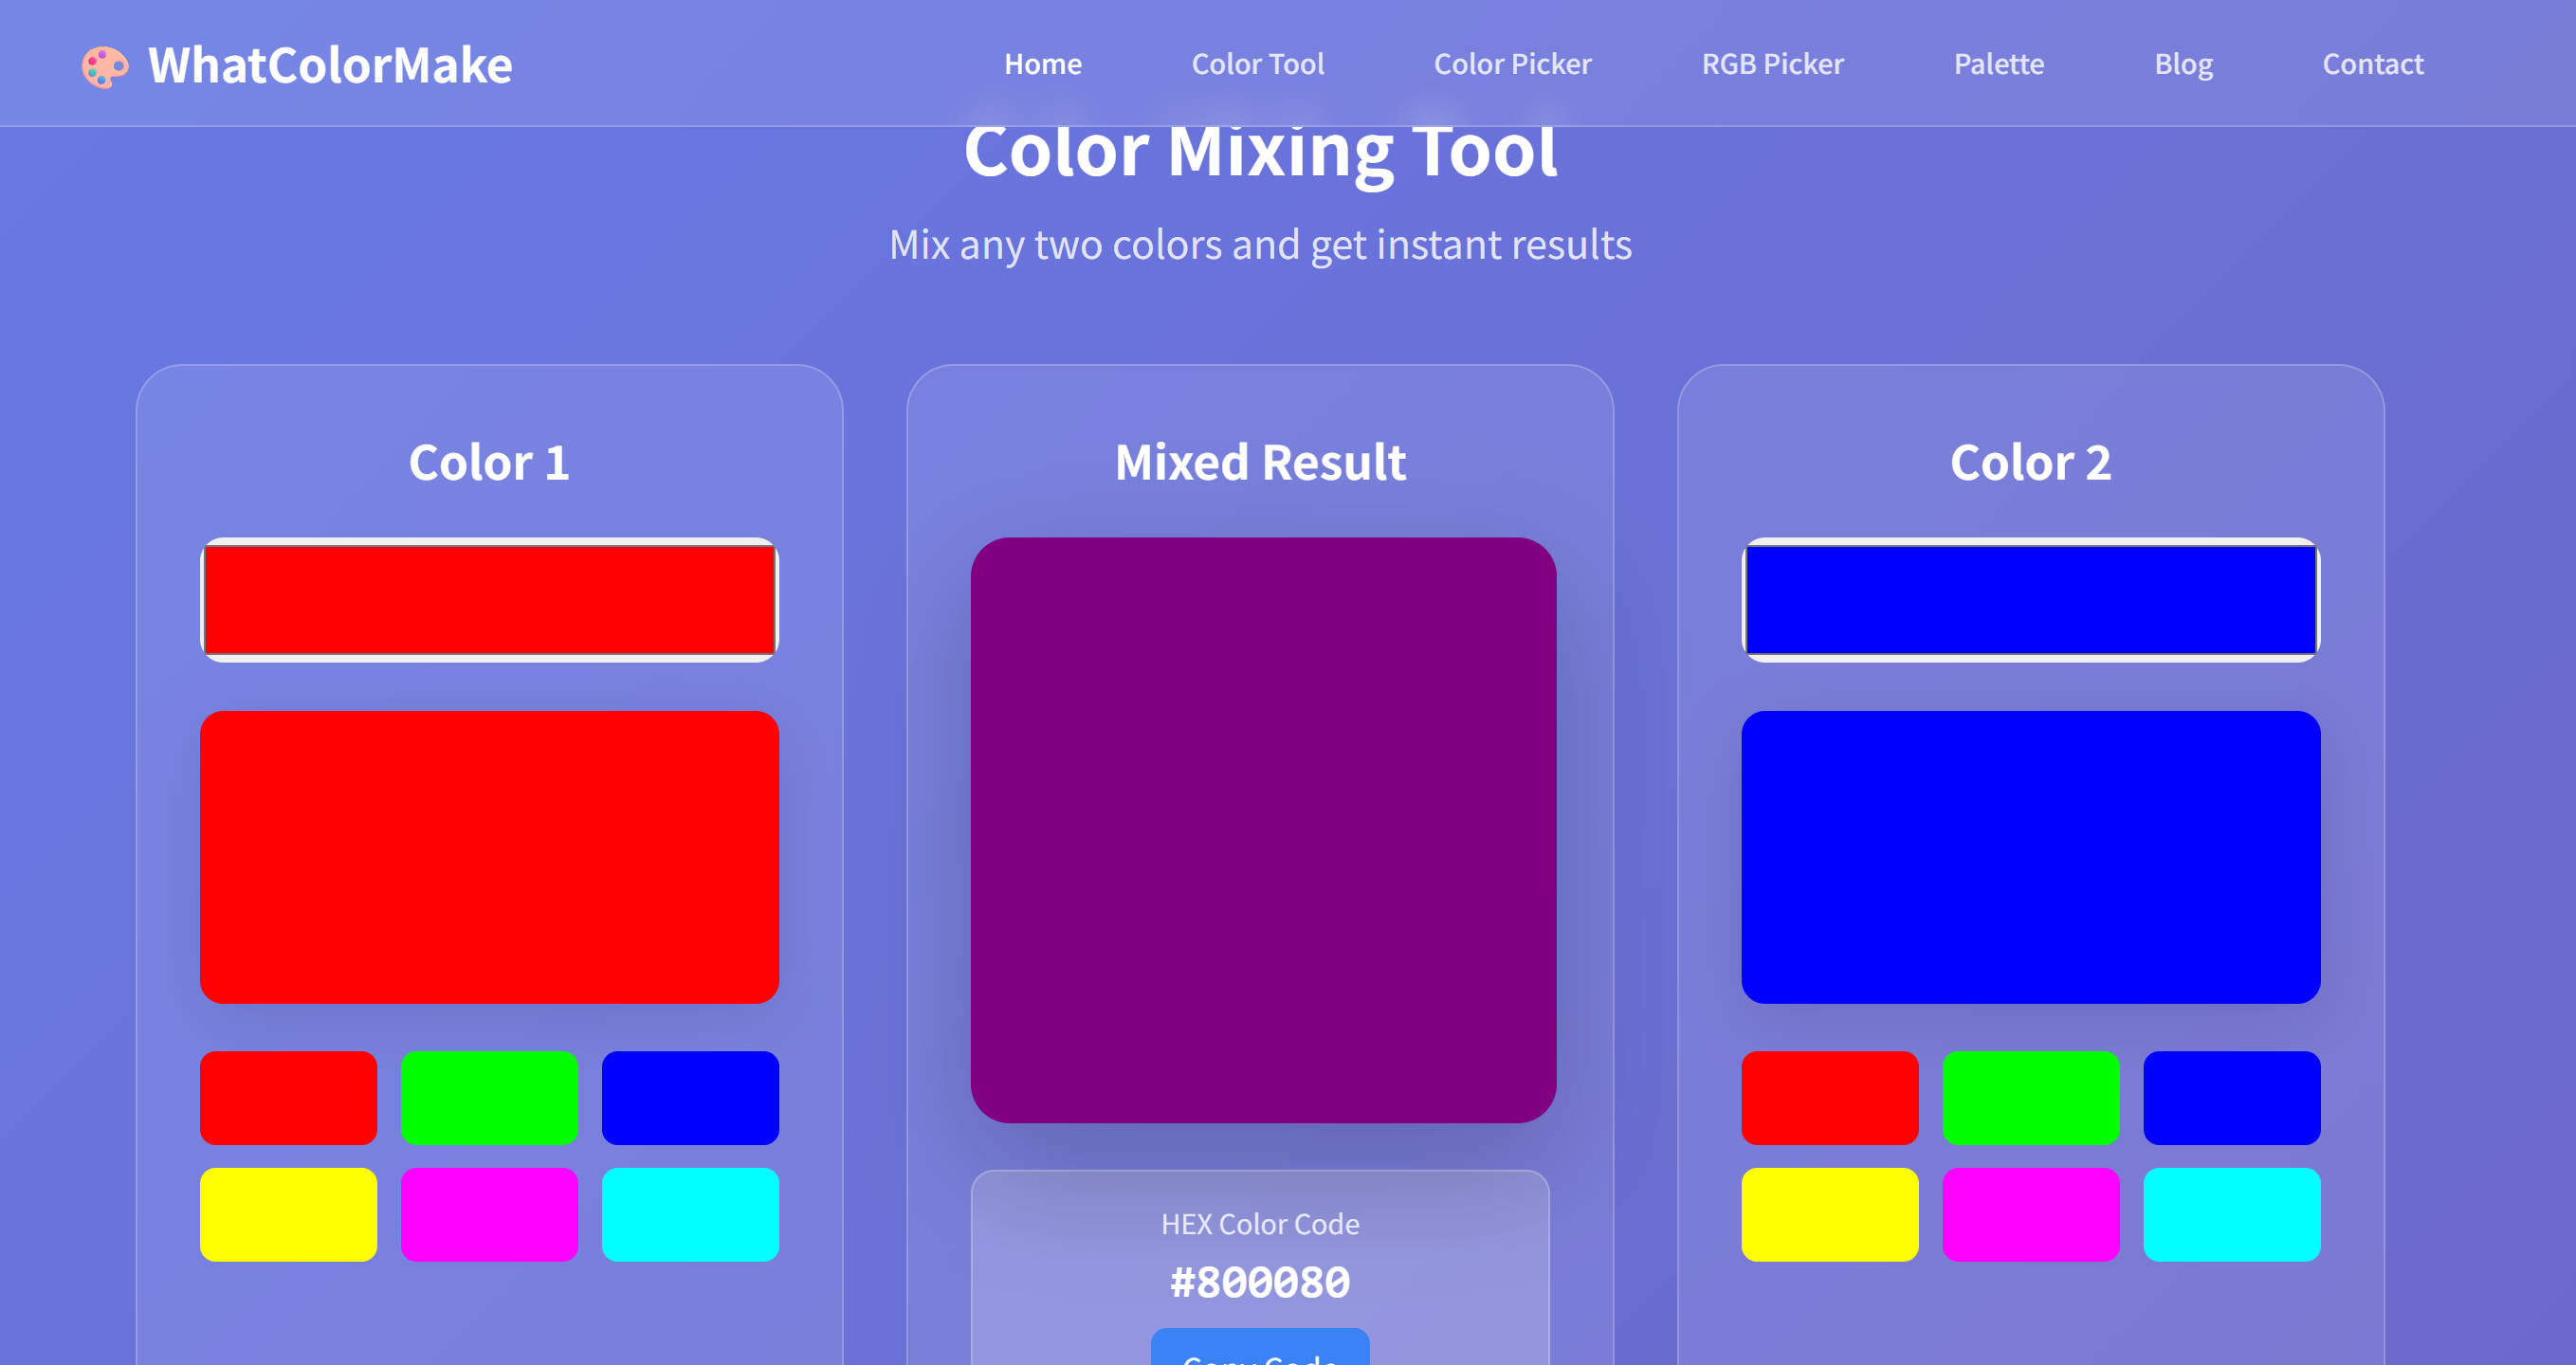Screen dimensions: 2576x1365
Task: Pick red preset swatch in Color 1
Action: (288, 1097)
